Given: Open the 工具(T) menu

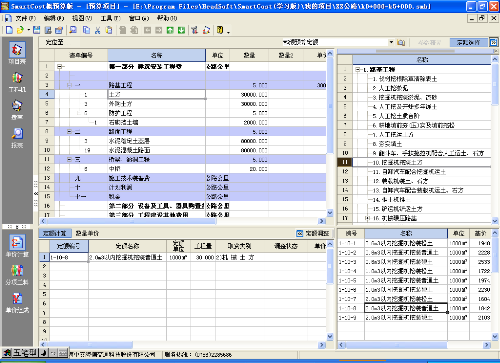Looking at the screenshot, I should click(111, 18).
